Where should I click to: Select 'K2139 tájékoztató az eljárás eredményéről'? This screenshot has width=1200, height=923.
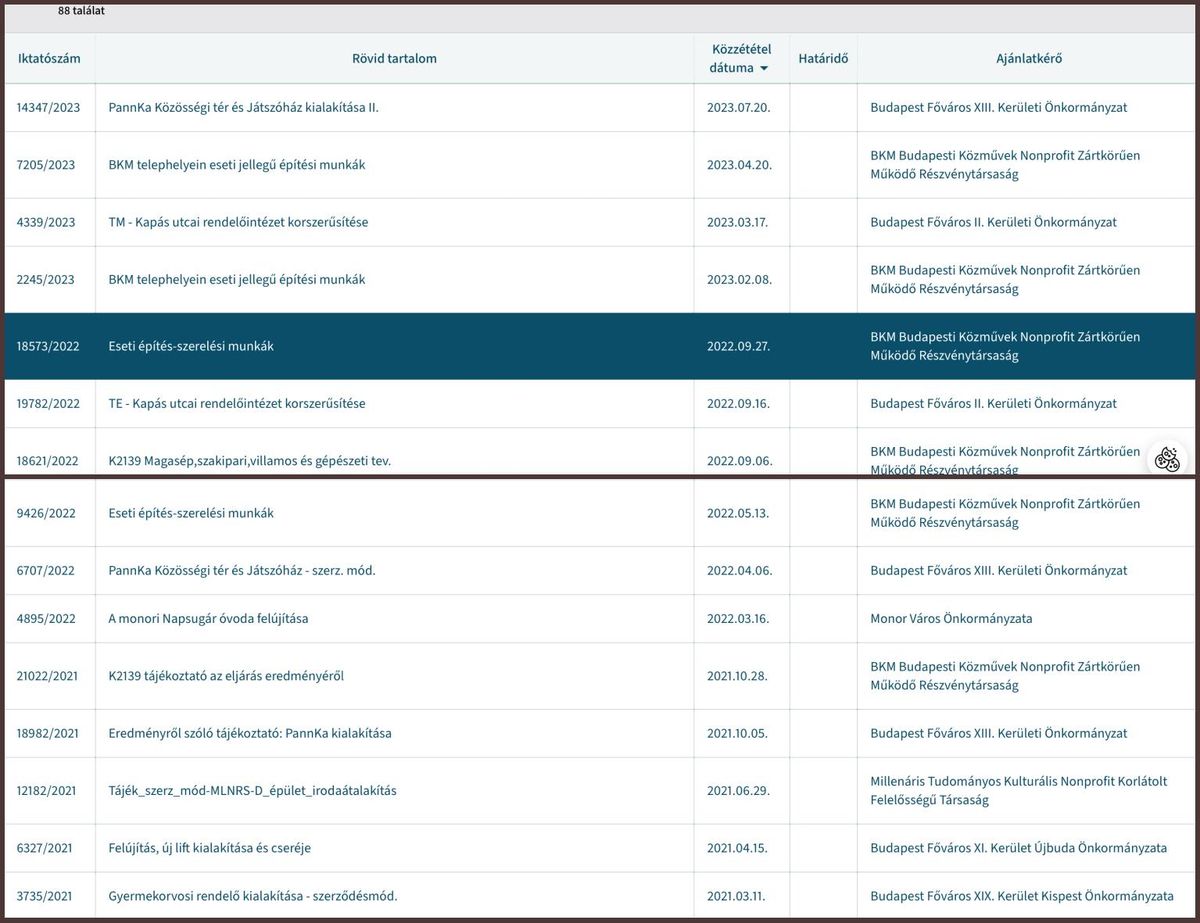226,676
